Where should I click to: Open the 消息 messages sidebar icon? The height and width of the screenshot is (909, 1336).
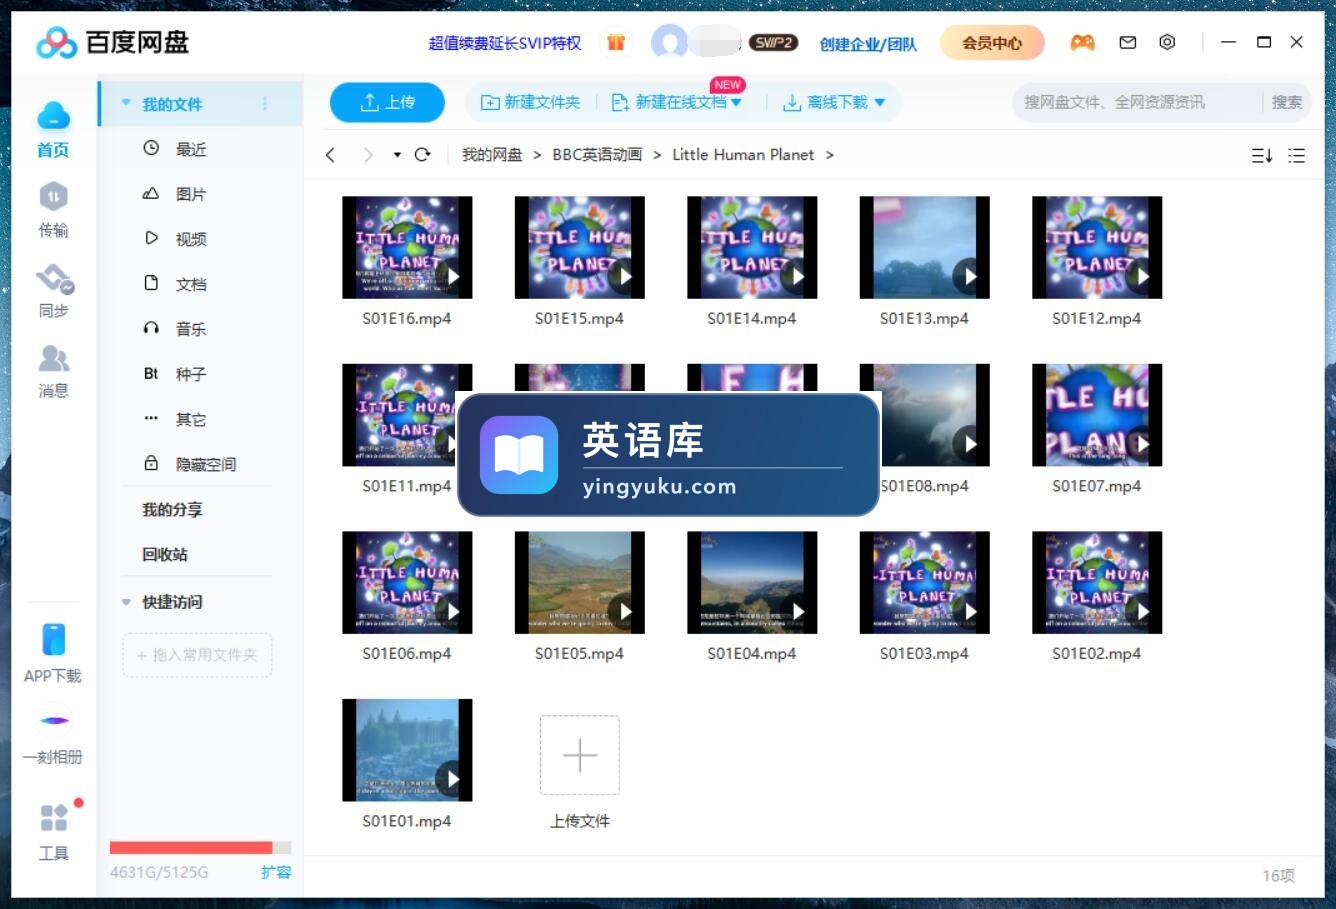tap(53, 371)
